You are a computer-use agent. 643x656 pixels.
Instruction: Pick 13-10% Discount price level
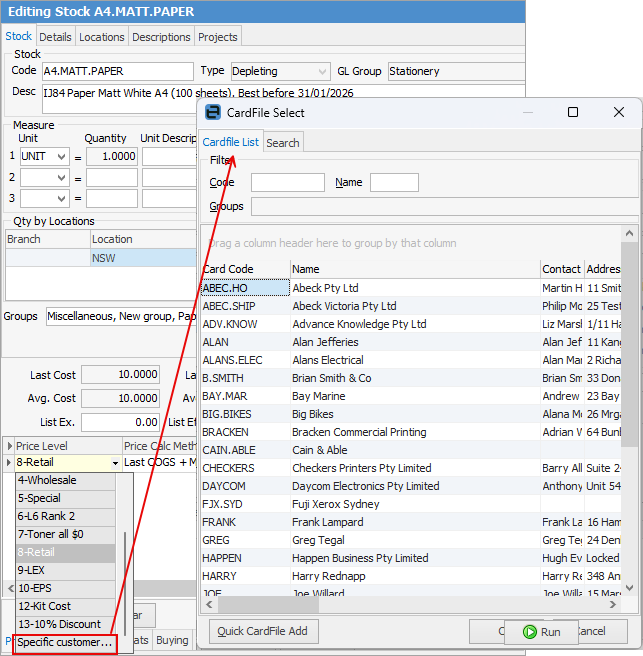click(x=59, y=624)
